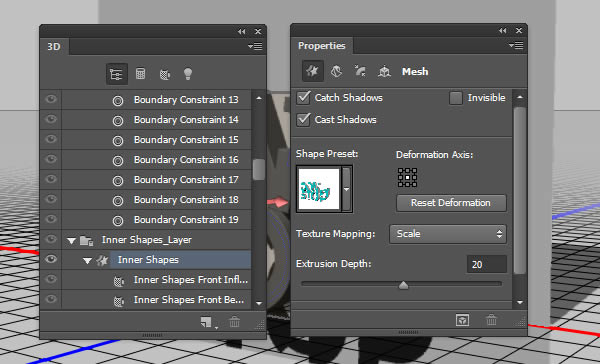The image size is (600, 364).
Task: Click Boundary Constraint 16 circle icon
Action: point(118,161)
